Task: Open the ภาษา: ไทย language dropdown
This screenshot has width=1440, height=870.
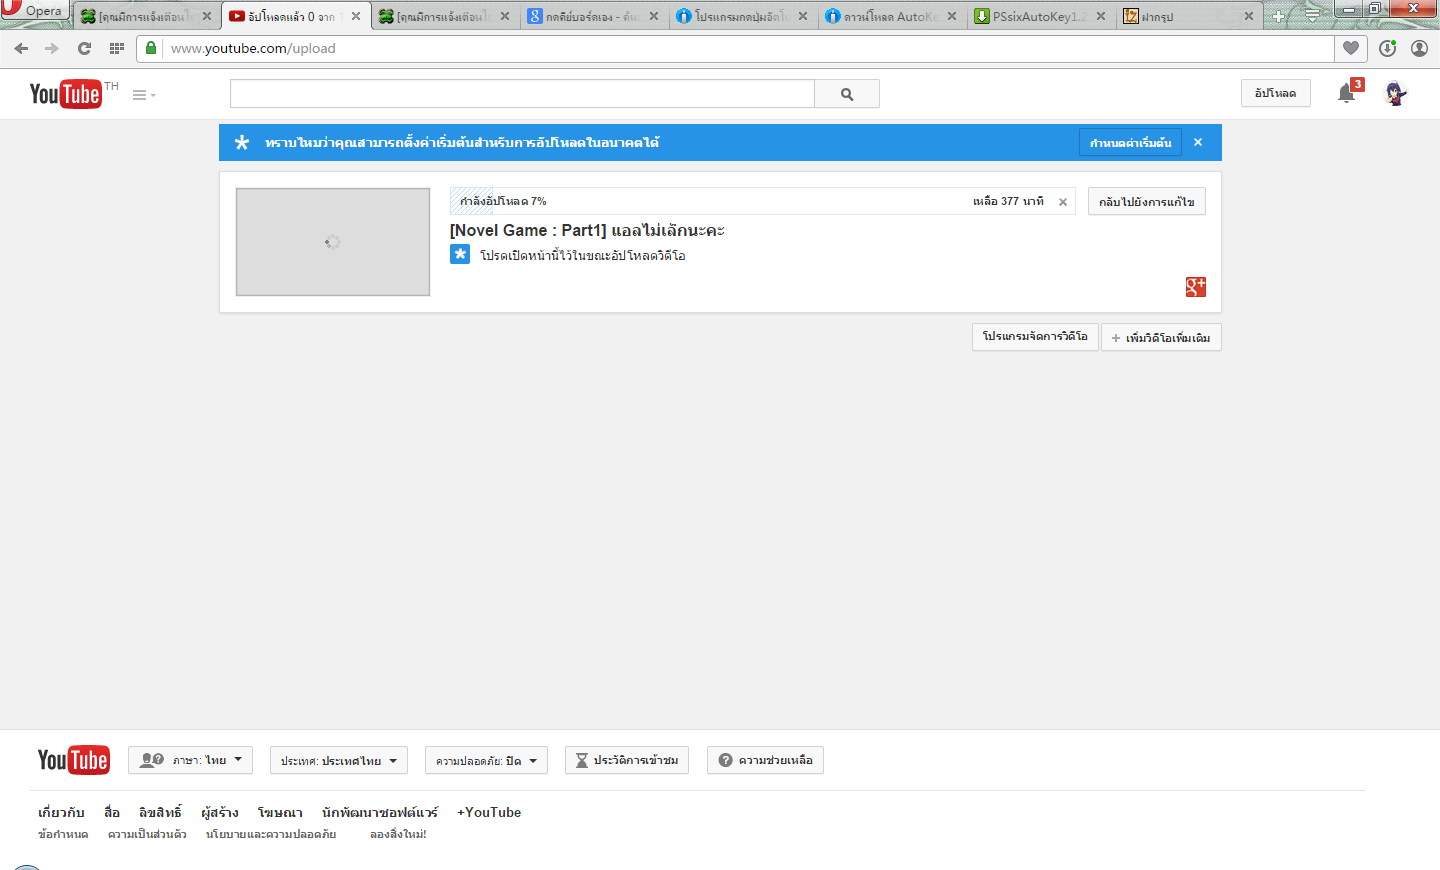Action: tap(190, 760)
